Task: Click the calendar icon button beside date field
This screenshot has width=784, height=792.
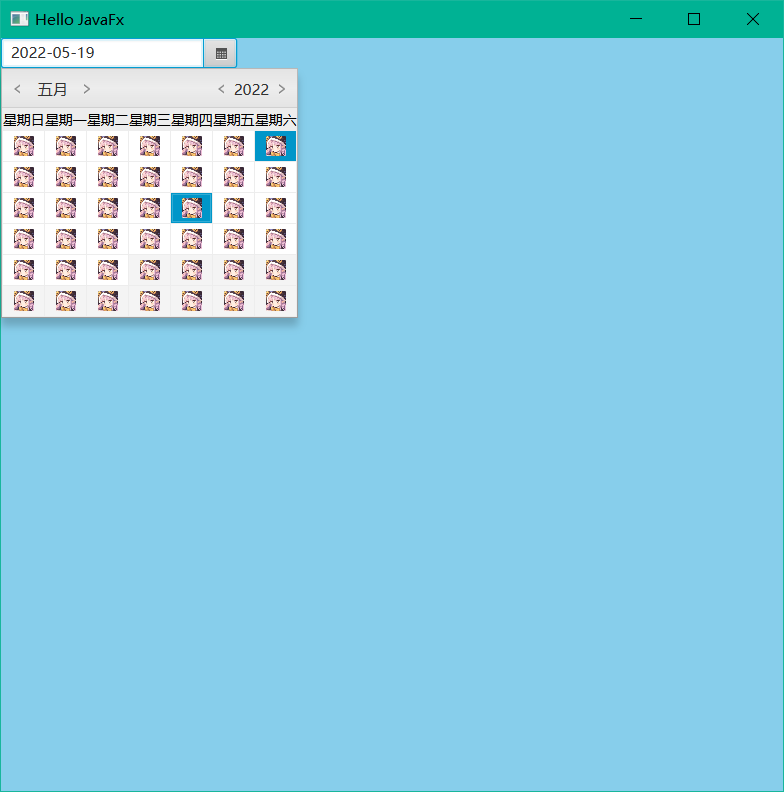Action: [x=220, y=53]
